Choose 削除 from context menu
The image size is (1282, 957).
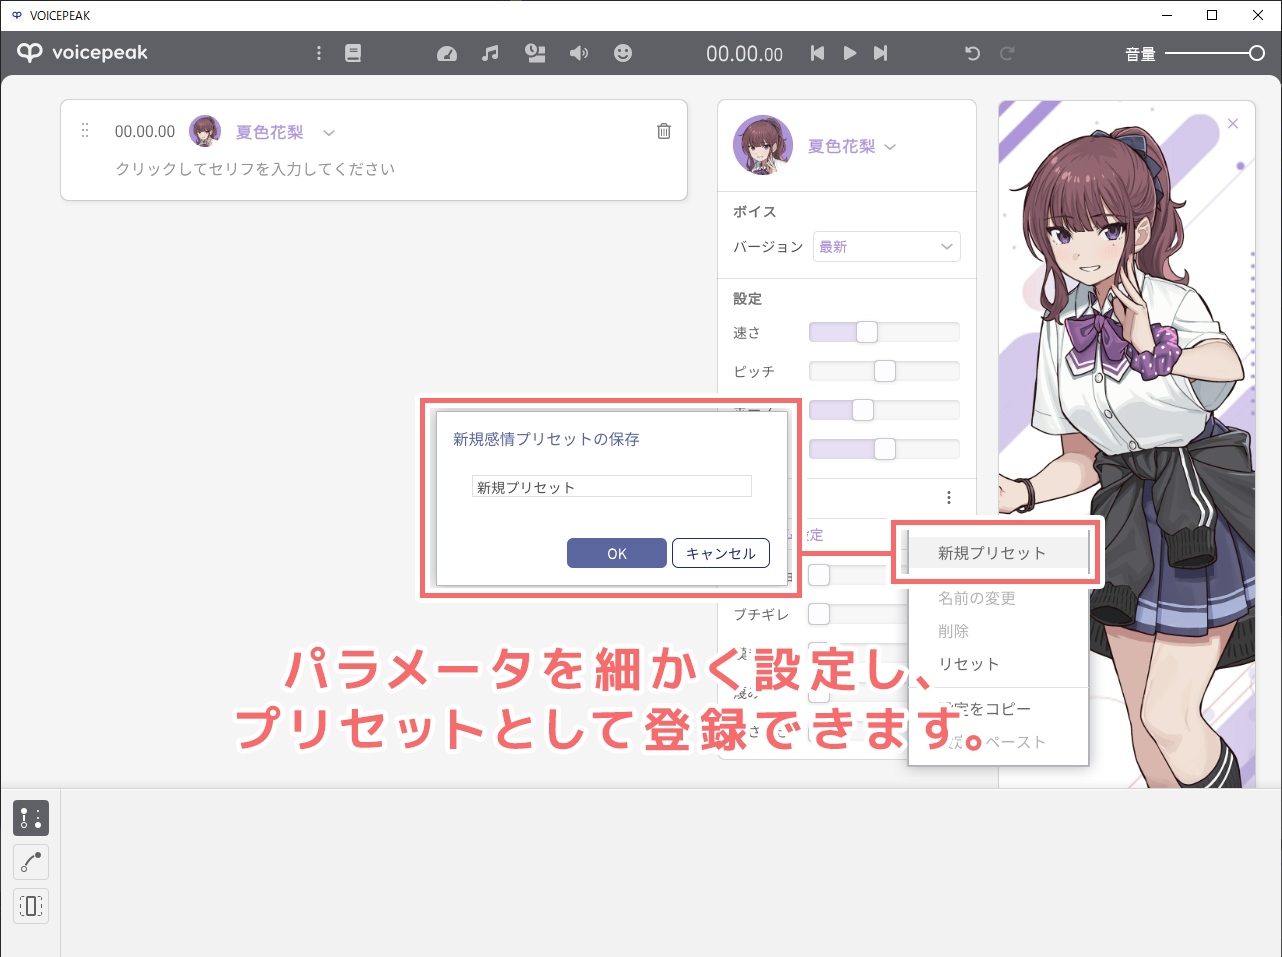pyautogui.click(x=998, y=631)
